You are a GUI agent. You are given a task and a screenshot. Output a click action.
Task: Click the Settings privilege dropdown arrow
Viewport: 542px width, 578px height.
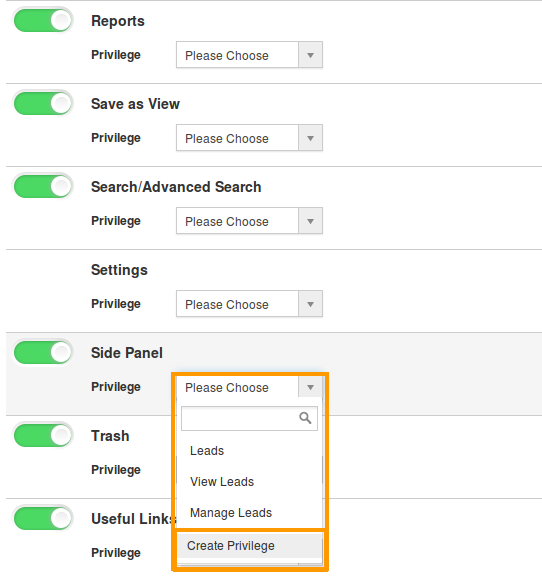tap(310, 304)
